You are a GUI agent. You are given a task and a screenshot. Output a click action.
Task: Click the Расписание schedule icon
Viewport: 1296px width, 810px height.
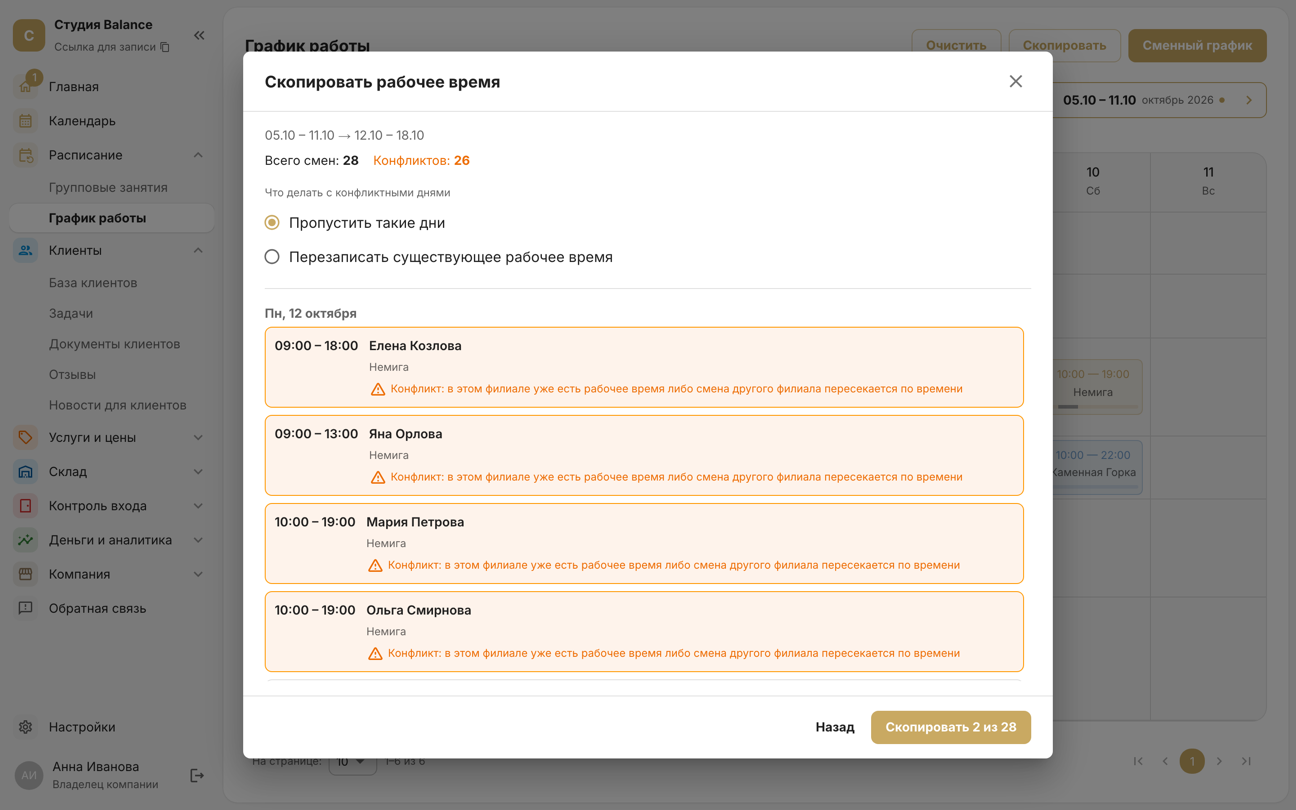[26, 155]
